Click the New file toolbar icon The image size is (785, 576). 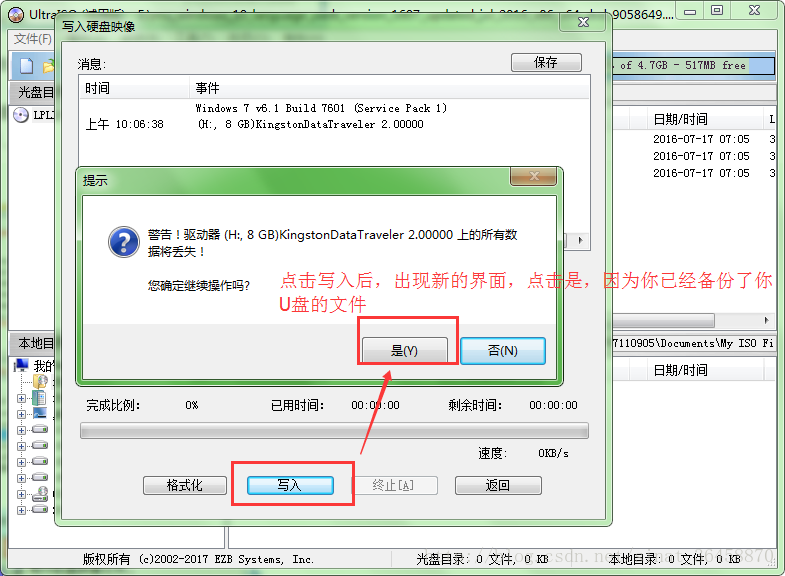pos(26,66)
